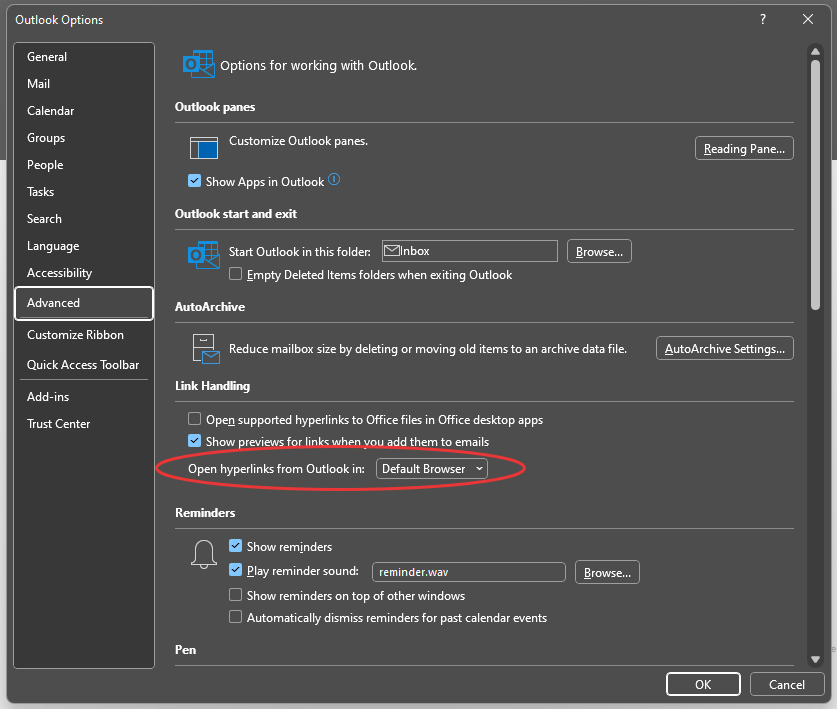Toggle the Show reminders checkbox
The height and width of the screenshot is (709, 837).
click(x=235, y=546)
